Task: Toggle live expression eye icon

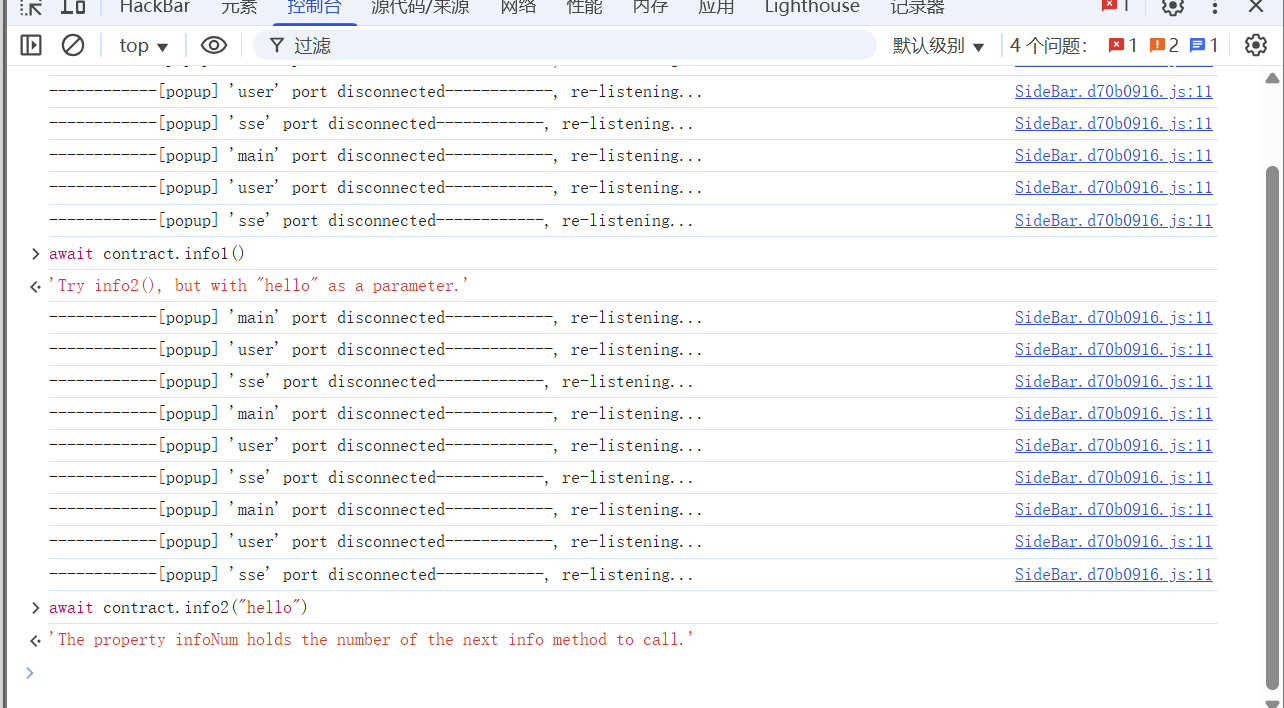Action: point(214,45)
